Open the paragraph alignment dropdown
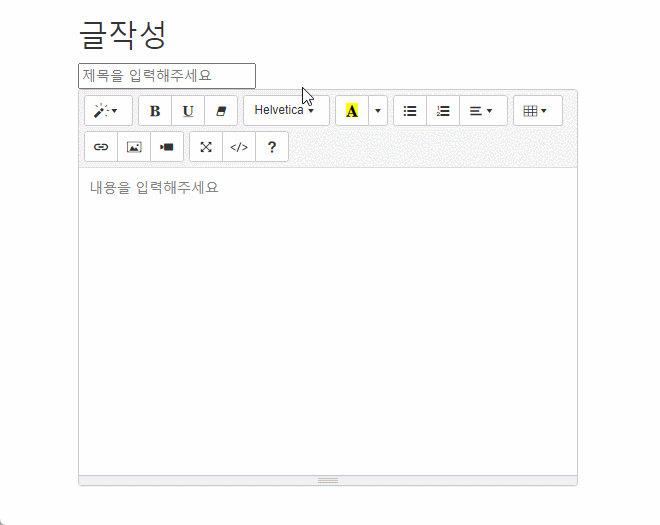The image size is (660, 525). [483, 111]
